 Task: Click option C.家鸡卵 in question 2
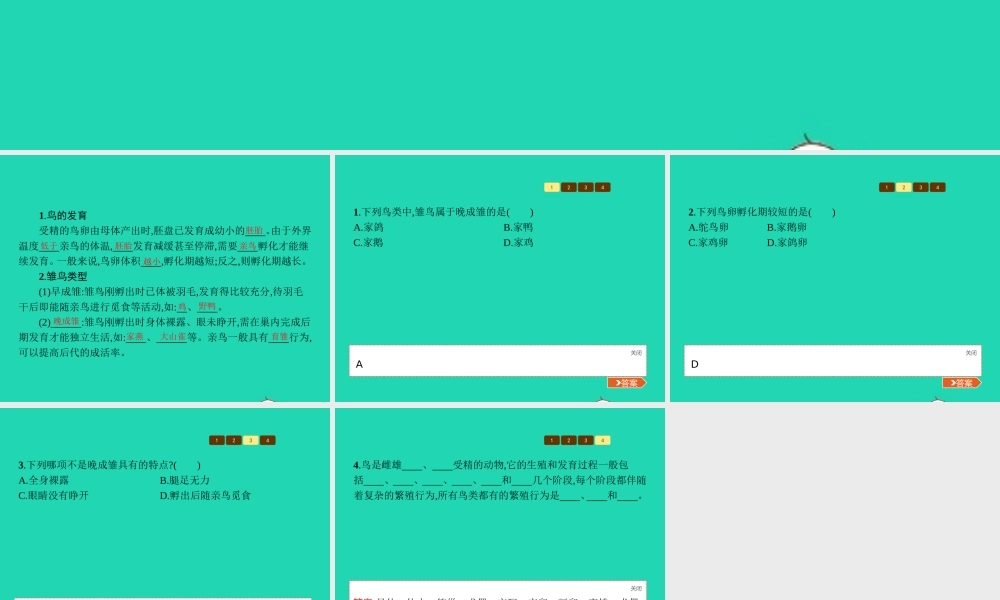tap(708, 243)
